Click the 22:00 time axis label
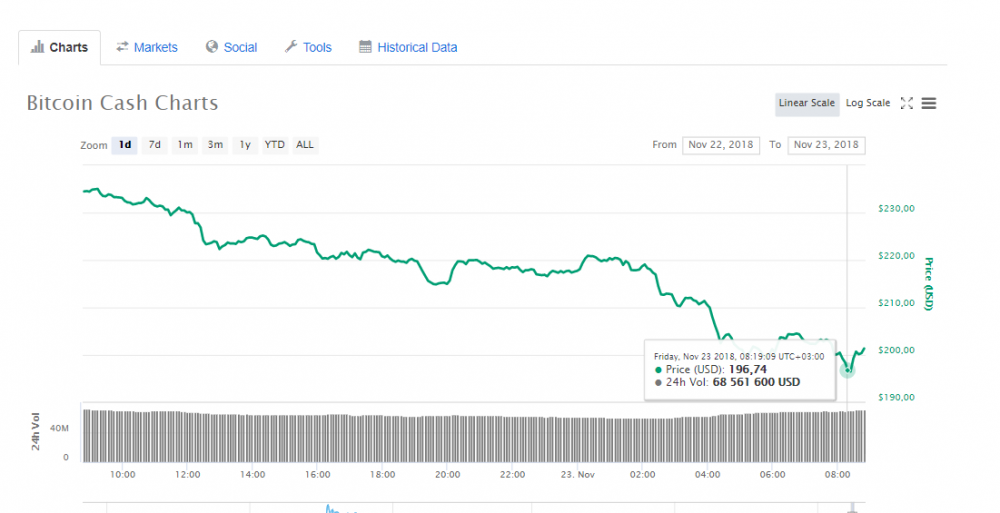 pos(513,475)
